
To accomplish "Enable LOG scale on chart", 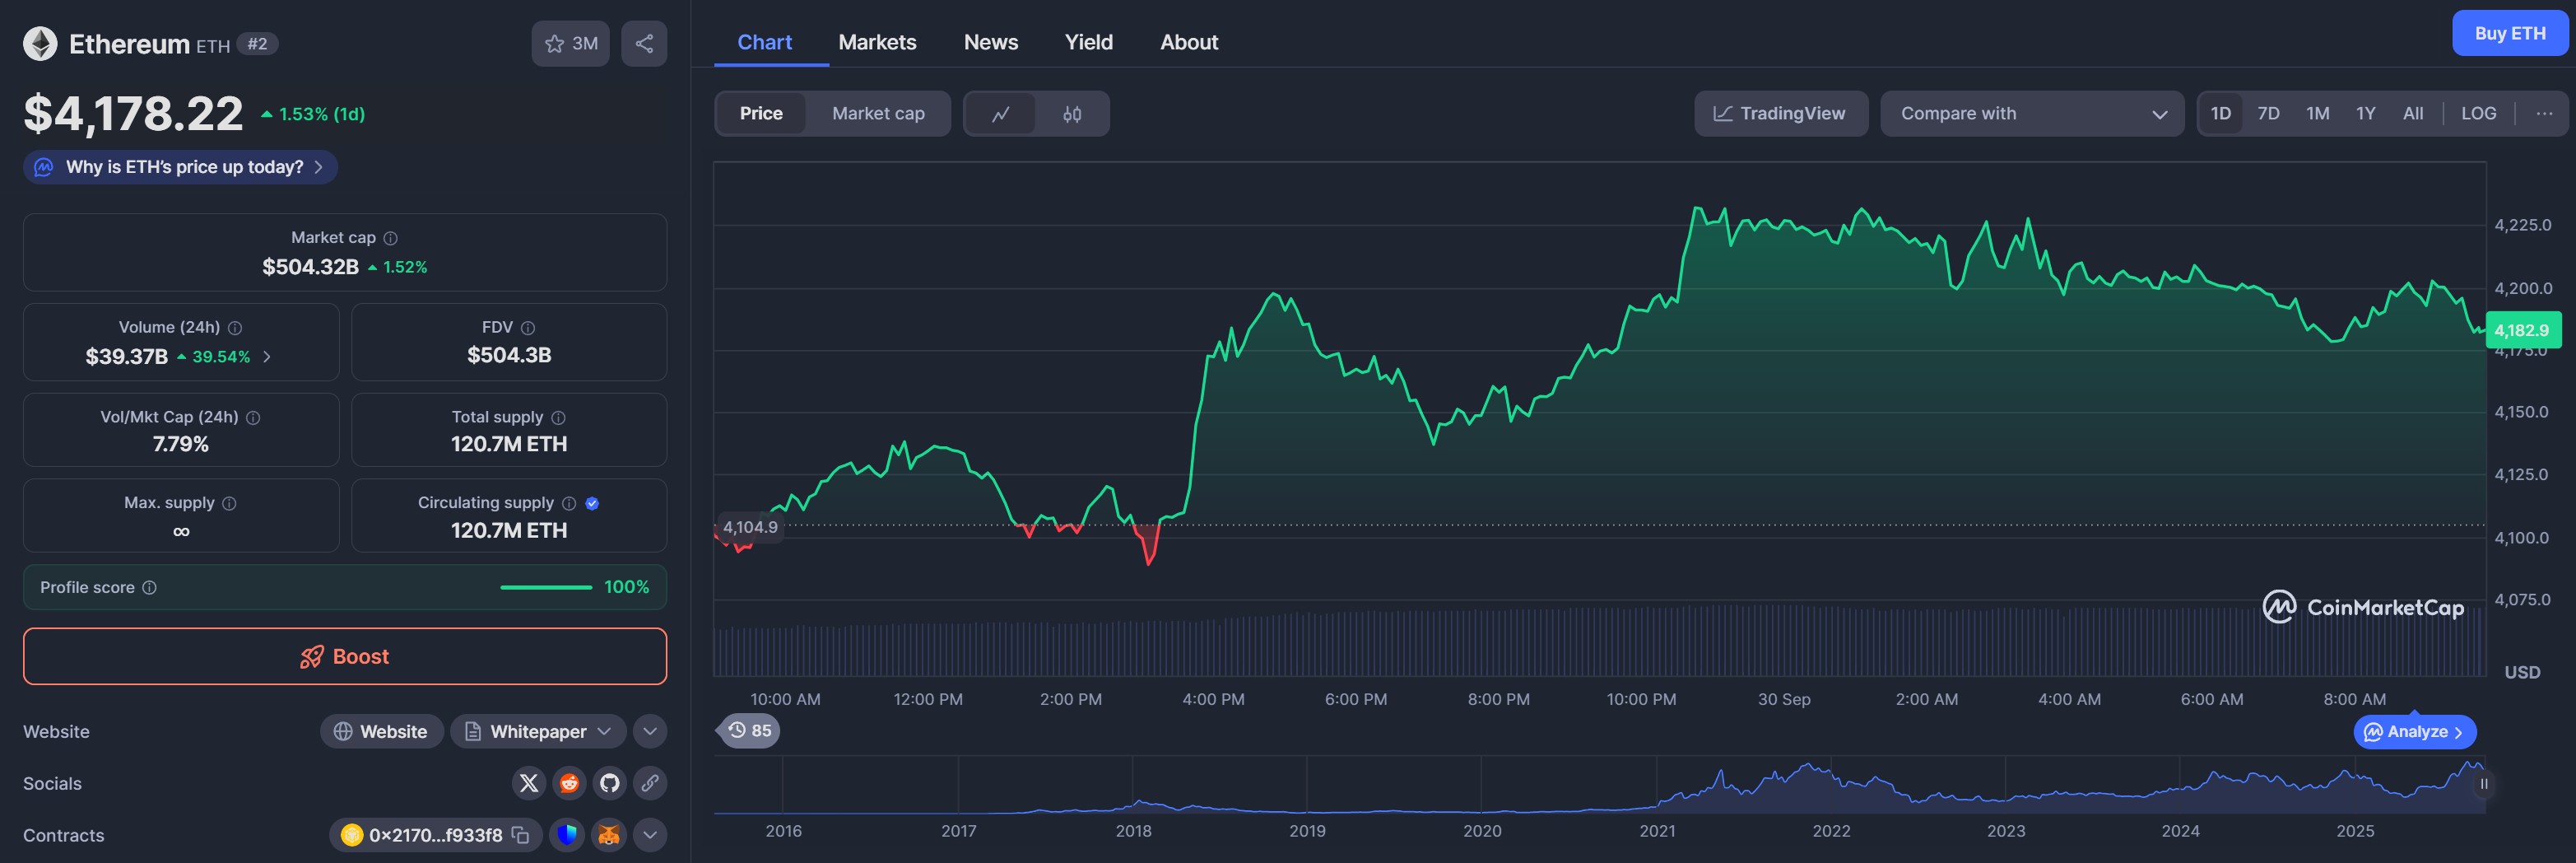I will [2478, 114].
